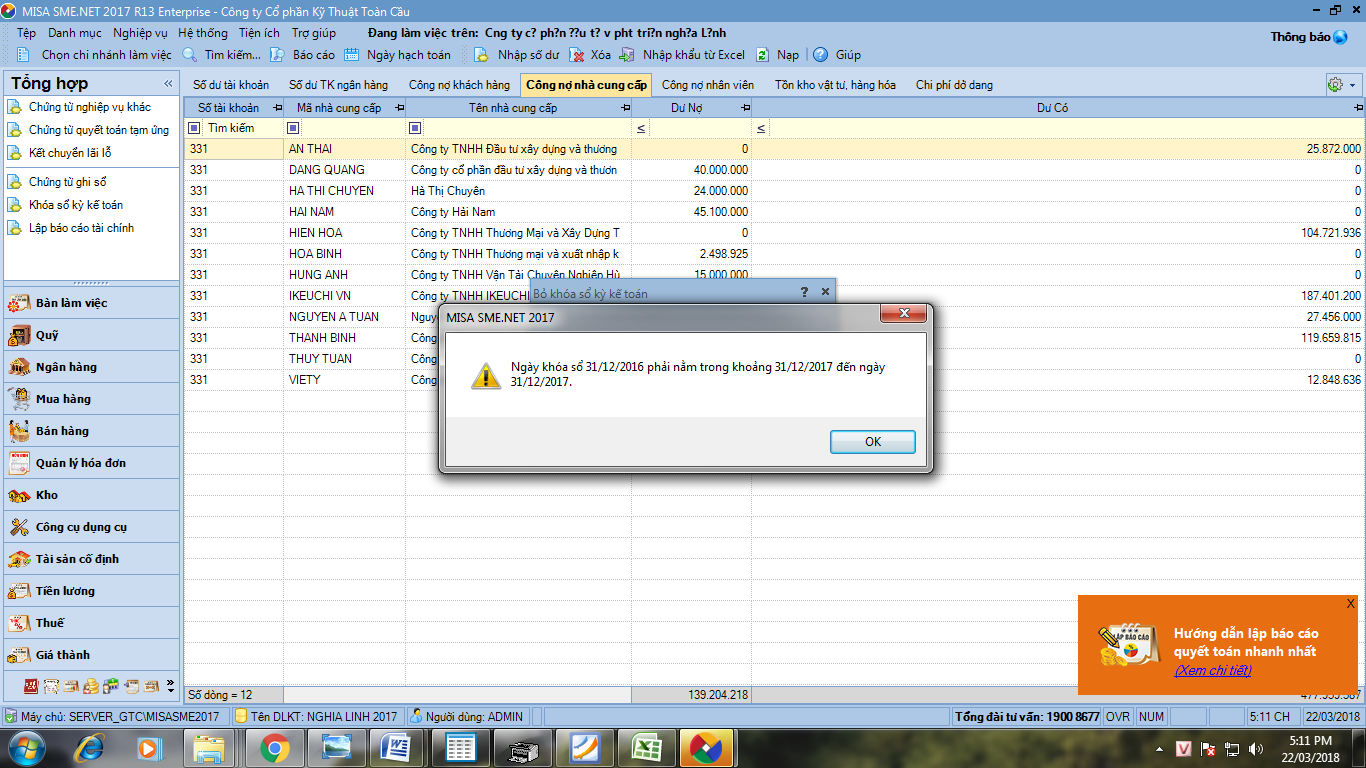Image resolution: width=1366 pixels, height=768 pixels.
Task: Click the Tìm kiếm filter field under Số tài khoản
Action: tap(242, 128)
